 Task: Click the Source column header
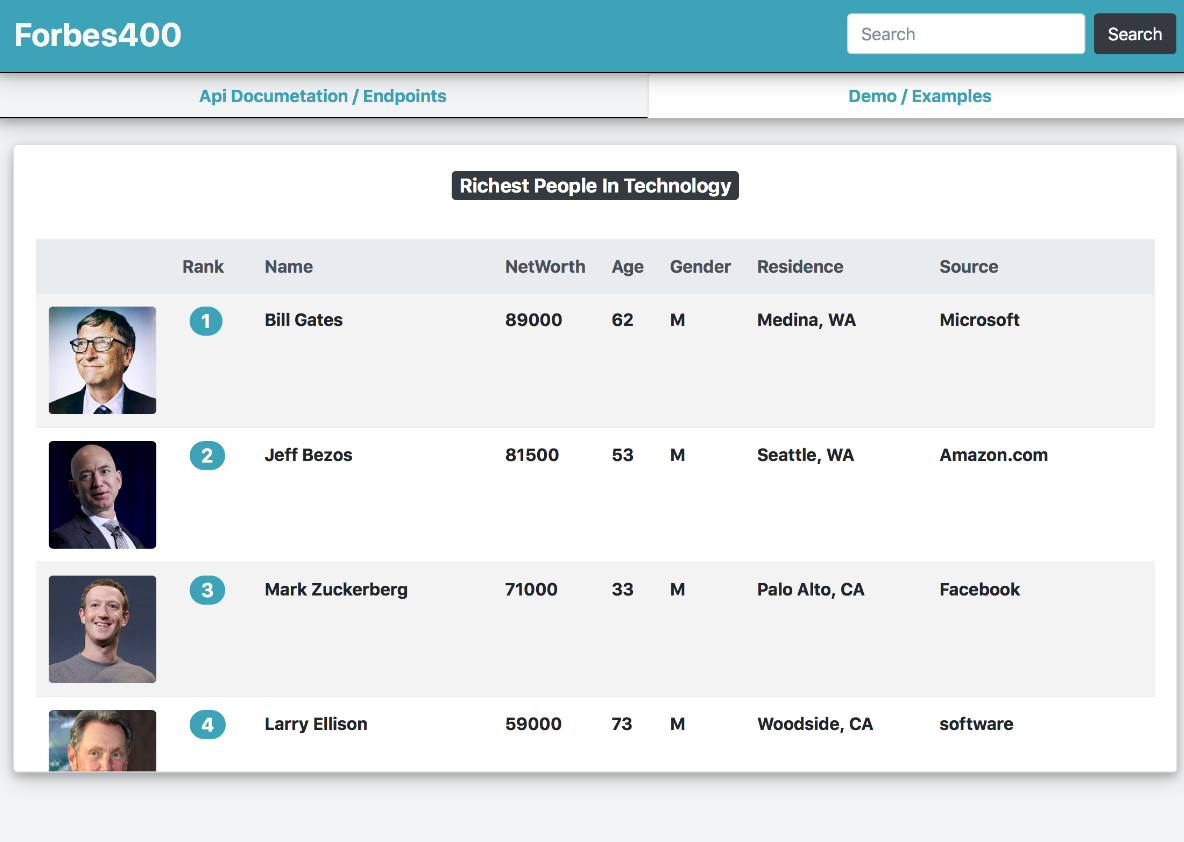click(x=969, y=267)
